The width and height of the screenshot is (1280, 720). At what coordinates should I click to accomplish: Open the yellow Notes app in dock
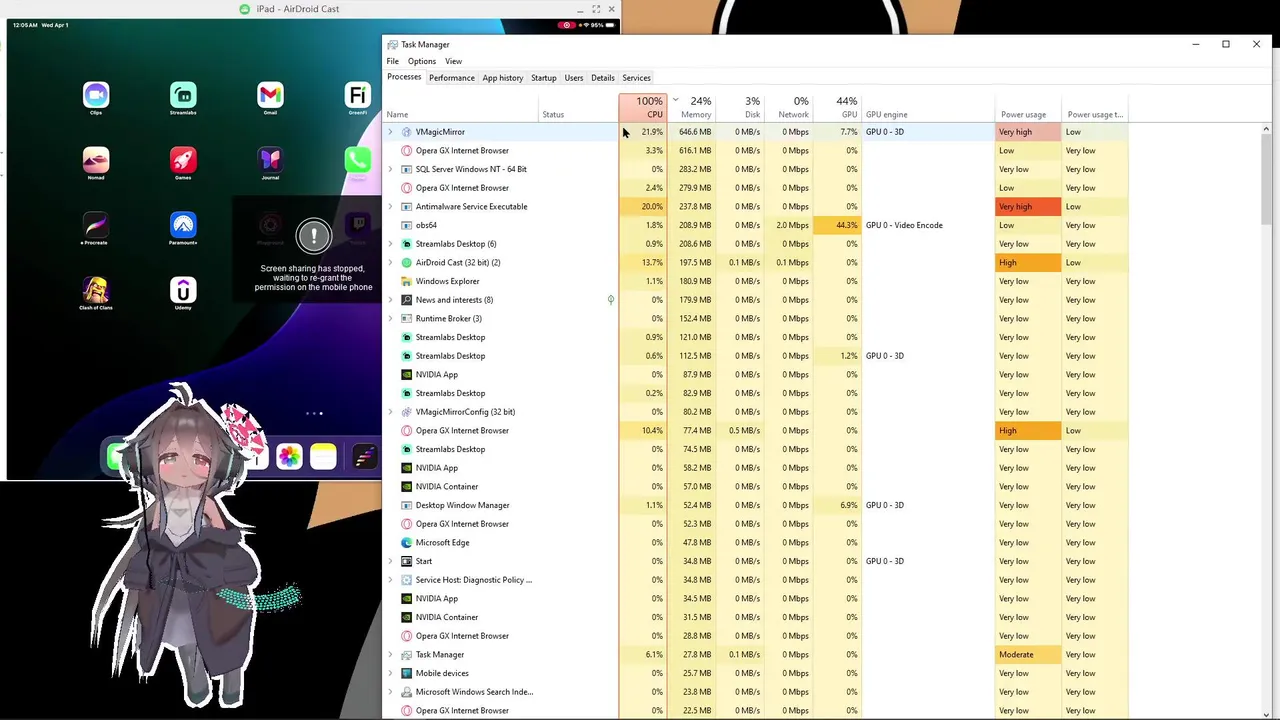(323, 457)
